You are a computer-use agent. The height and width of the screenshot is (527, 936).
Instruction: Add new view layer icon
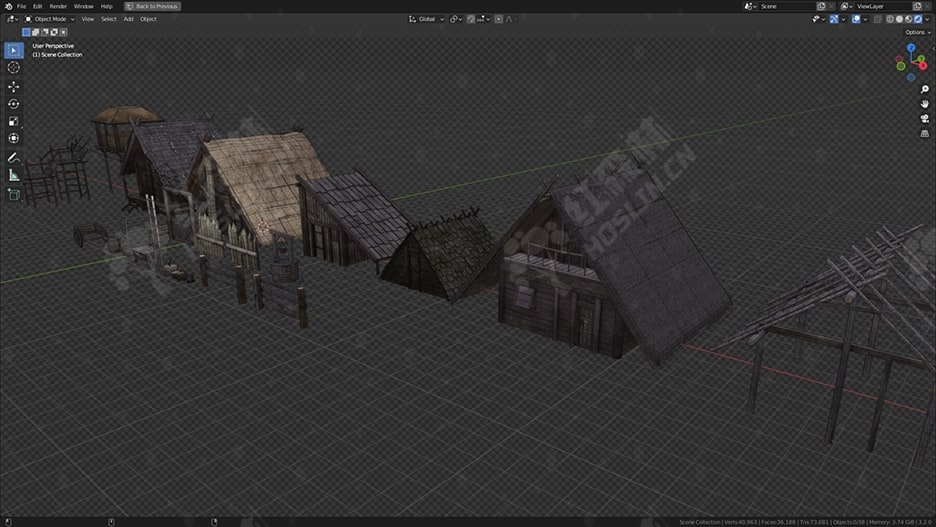917,6
